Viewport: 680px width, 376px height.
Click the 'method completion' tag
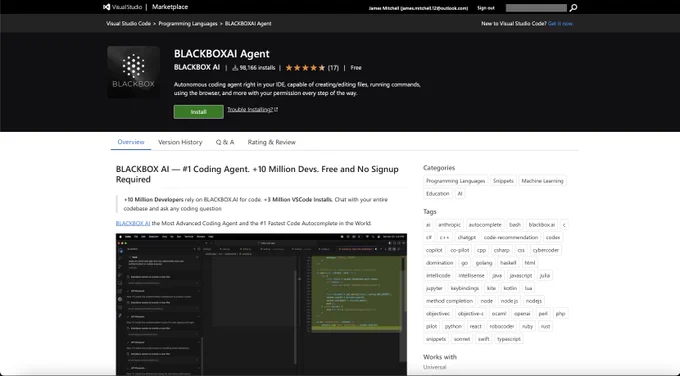tap(449, 301)
